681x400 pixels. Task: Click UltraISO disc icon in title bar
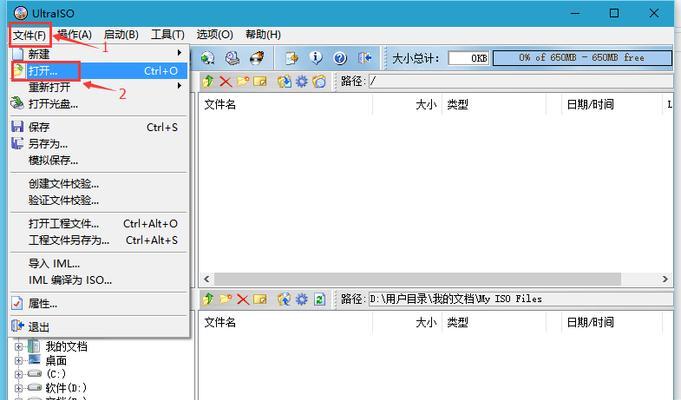tap(20, 13)
